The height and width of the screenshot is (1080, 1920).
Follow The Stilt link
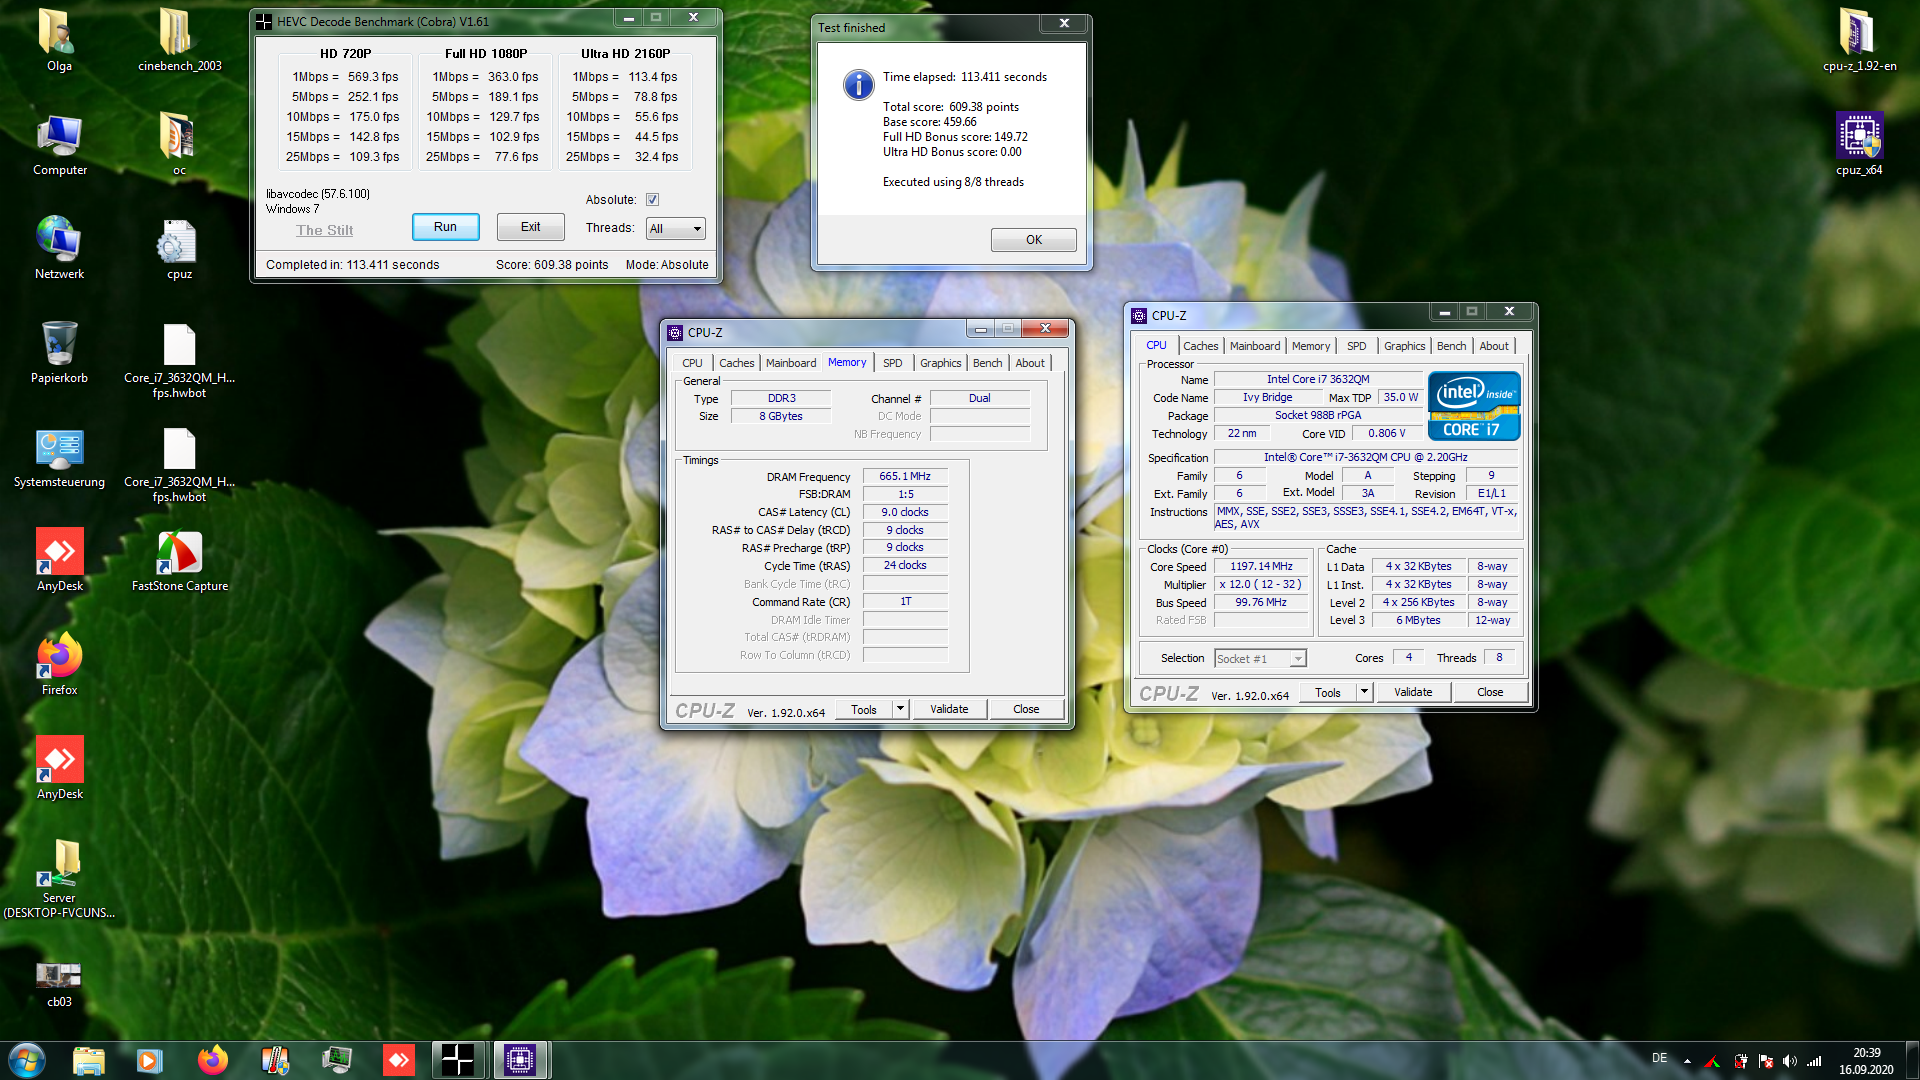coord(324,230)
